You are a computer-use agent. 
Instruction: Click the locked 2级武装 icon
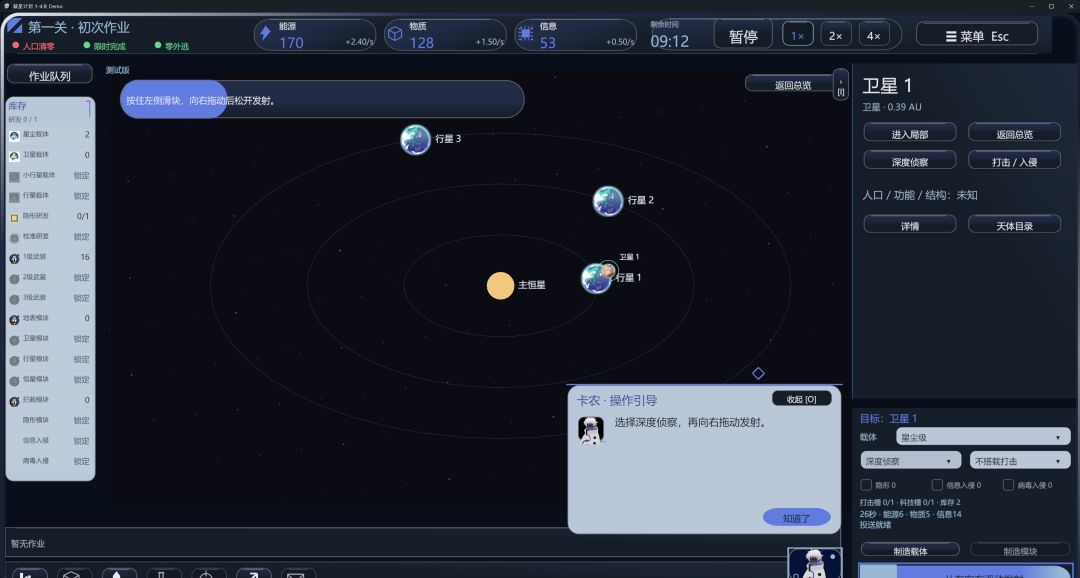pos(14,279)
